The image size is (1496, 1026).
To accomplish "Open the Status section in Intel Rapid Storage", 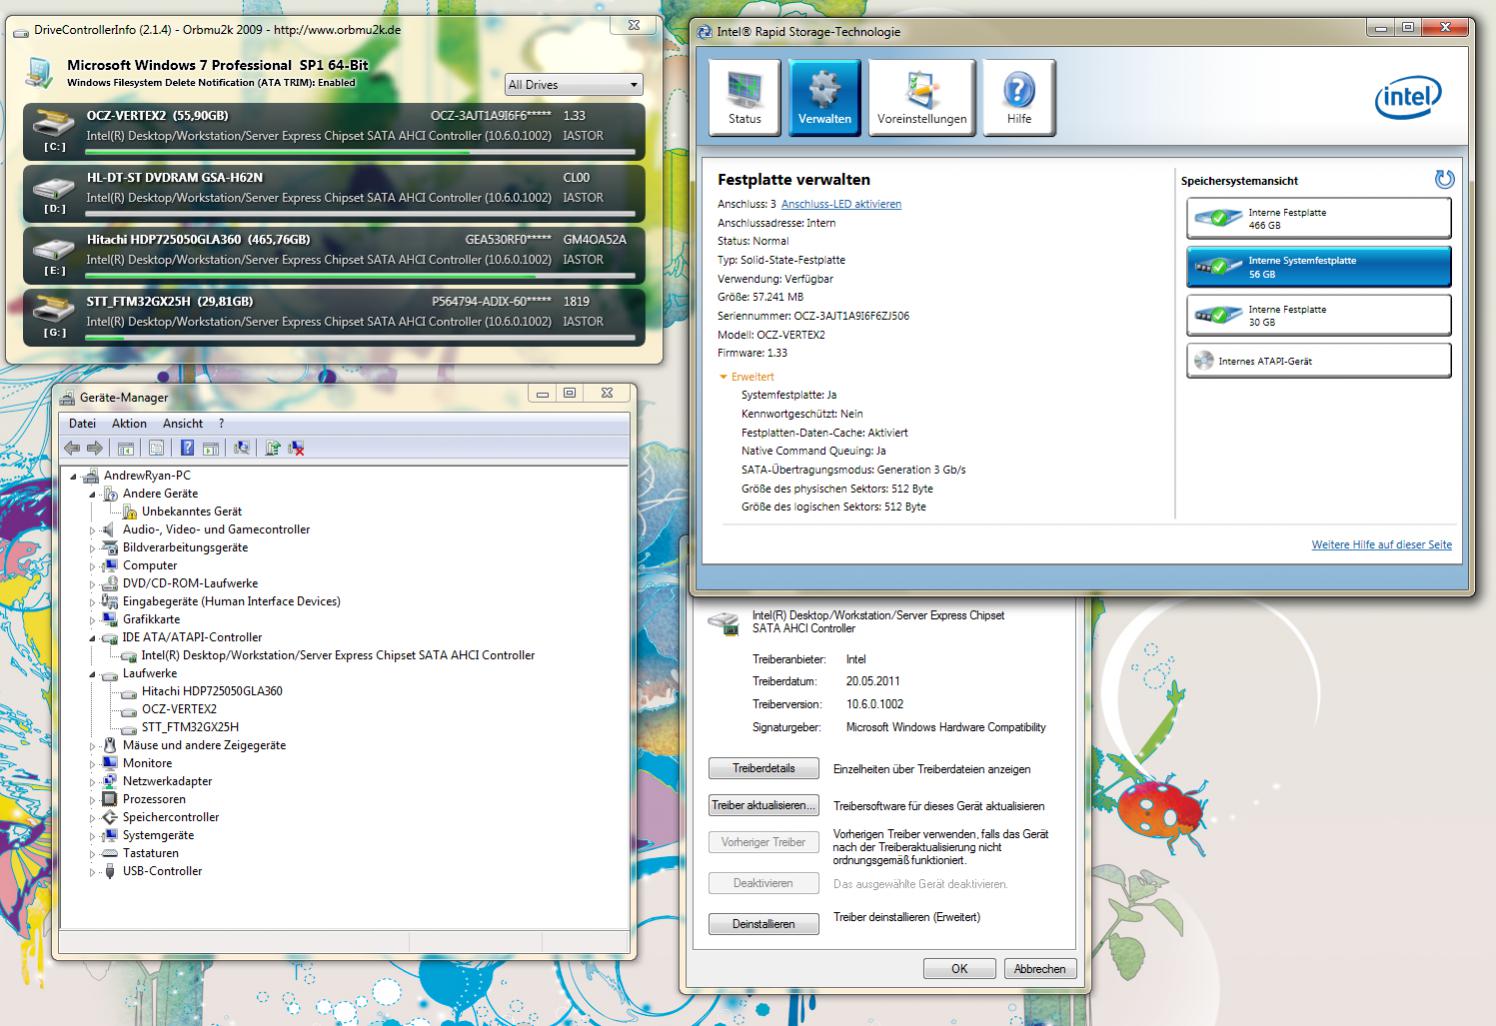I will (744, 98).
